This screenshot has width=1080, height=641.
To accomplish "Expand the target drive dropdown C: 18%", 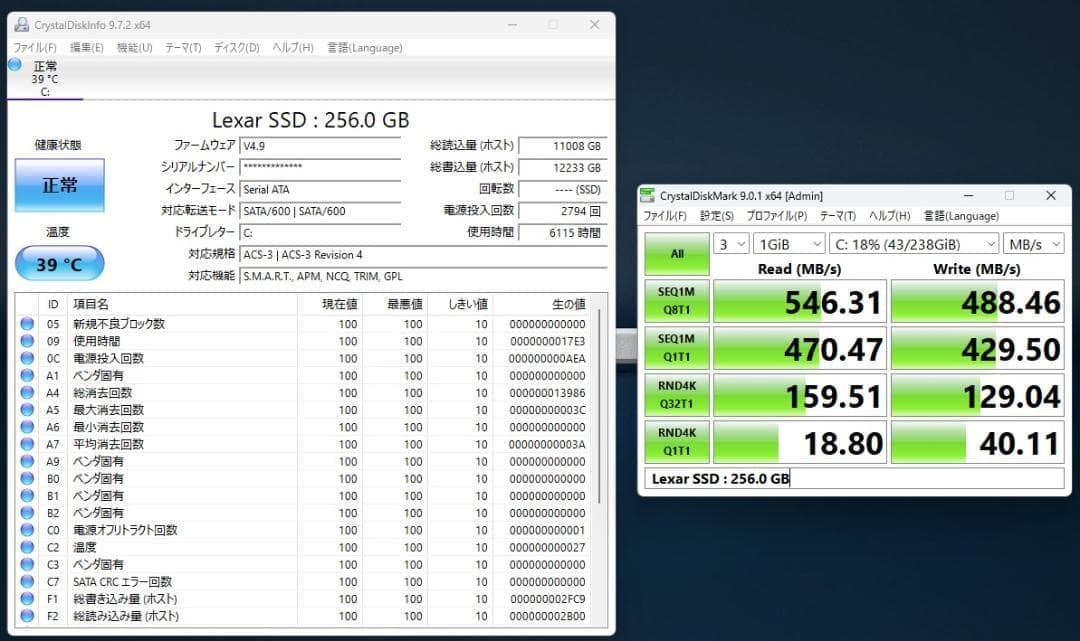I will [914, 244].
